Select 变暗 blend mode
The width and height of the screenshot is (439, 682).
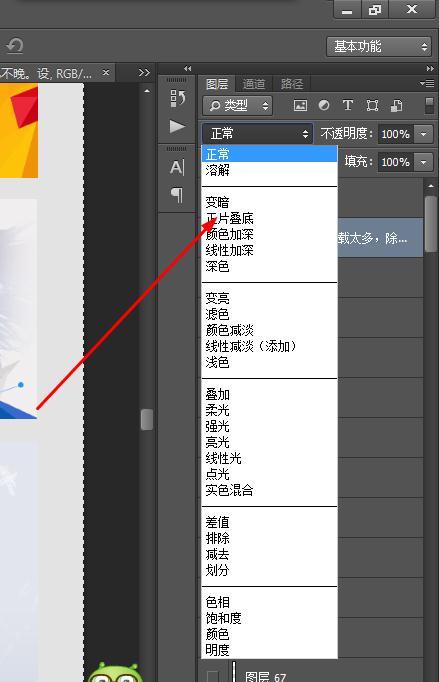(269, 202)
